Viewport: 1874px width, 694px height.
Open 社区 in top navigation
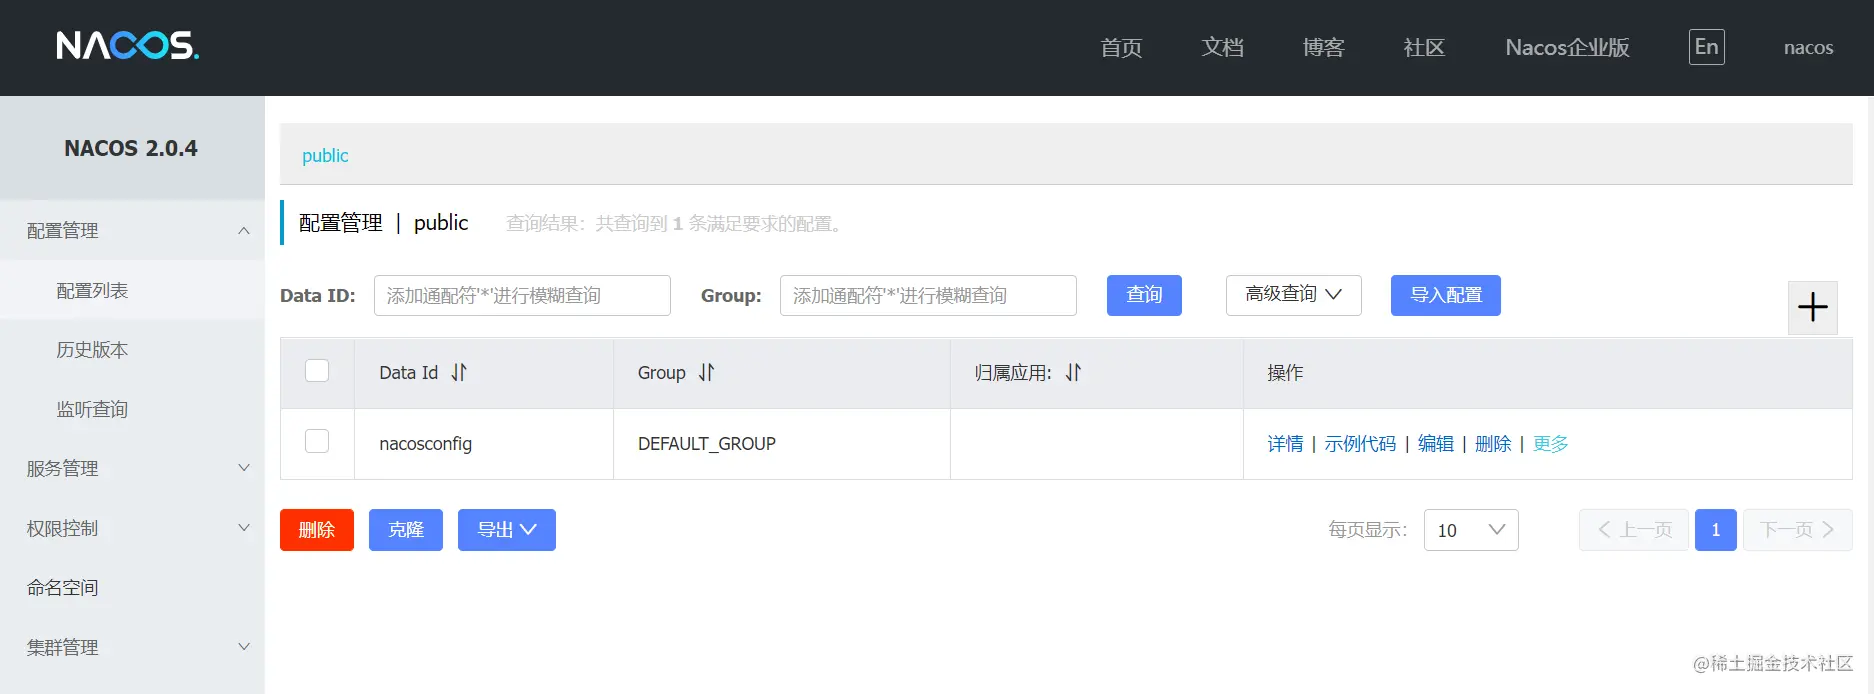coord(1424,48)
